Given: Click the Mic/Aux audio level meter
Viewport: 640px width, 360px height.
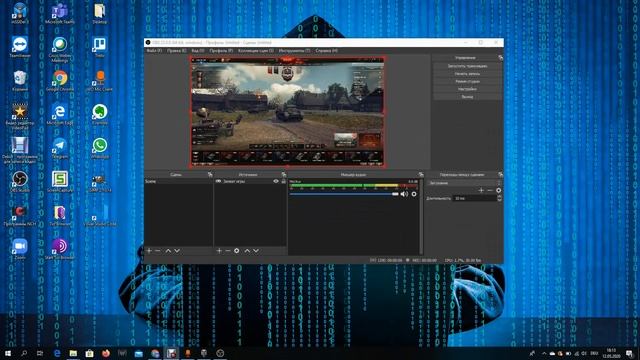Looking at the screenshot, I should (354, 186).
